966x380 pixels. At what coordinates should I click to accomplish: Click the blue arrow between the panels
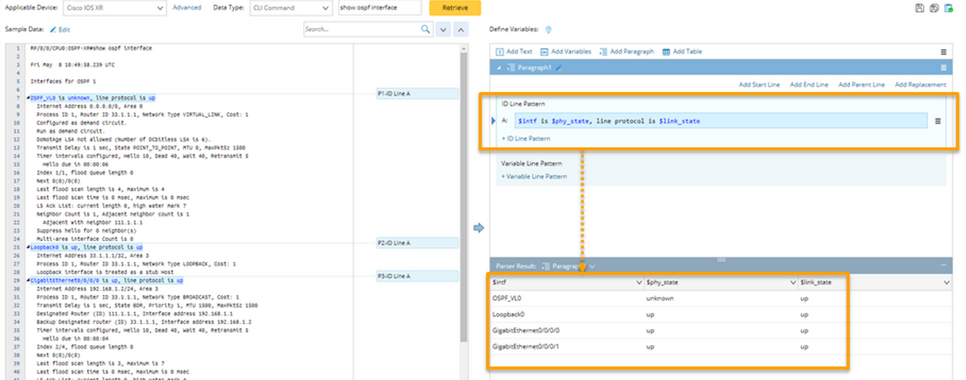coord(479,228)
